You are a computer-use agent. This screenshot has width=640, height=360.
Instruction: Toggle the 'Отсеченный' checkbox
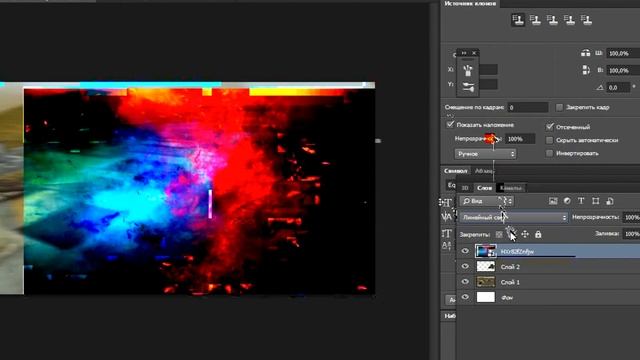(549, 127)
